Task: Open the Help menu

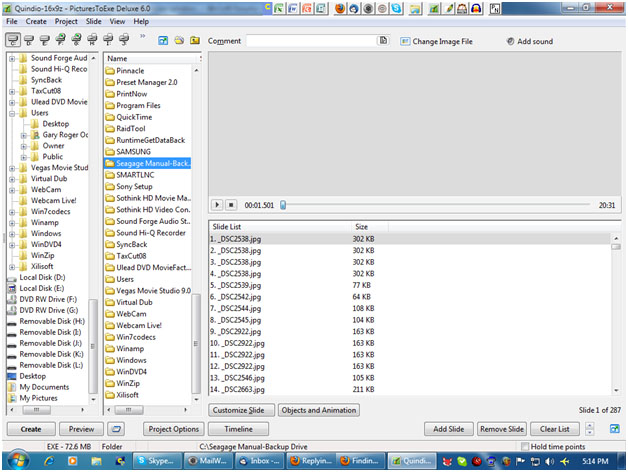Action: (x=141, y=21)
